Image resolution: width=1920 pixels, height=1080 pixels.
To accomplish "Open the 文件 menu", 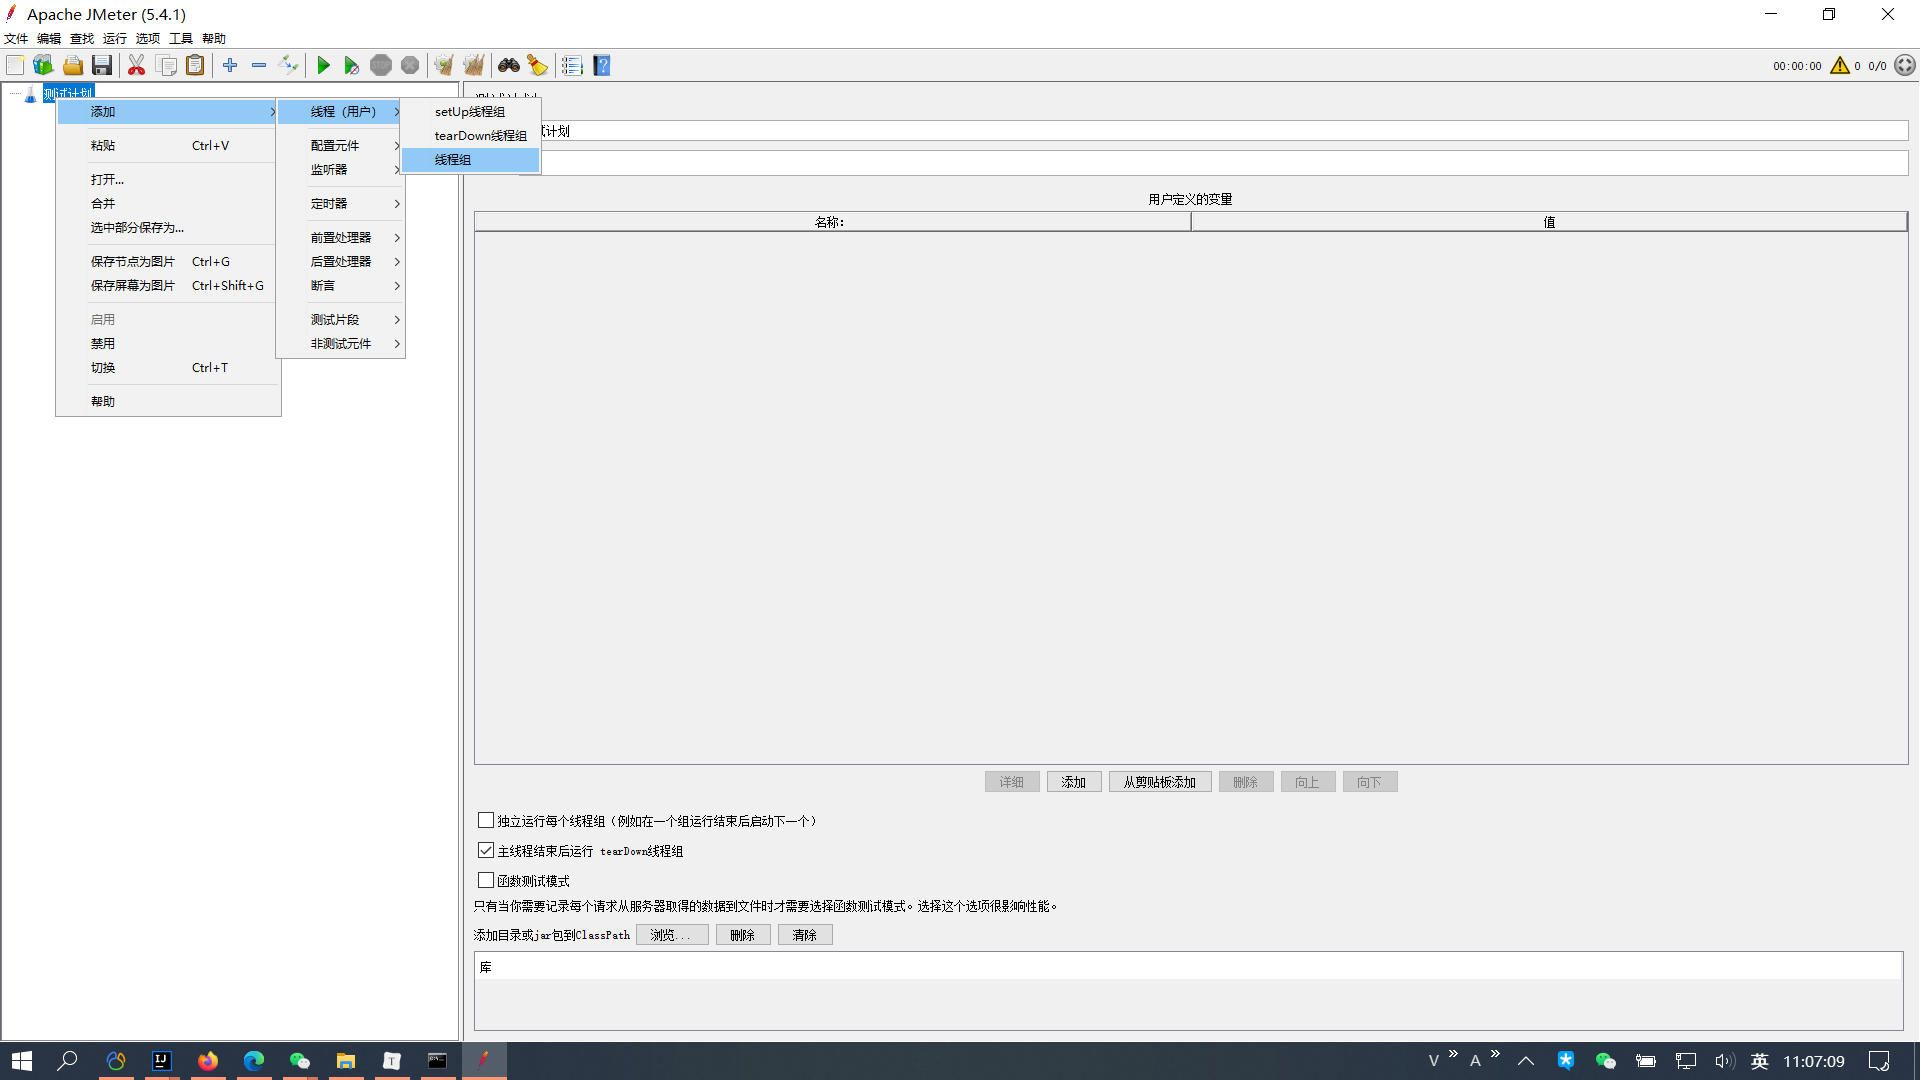I will (16, 38).
